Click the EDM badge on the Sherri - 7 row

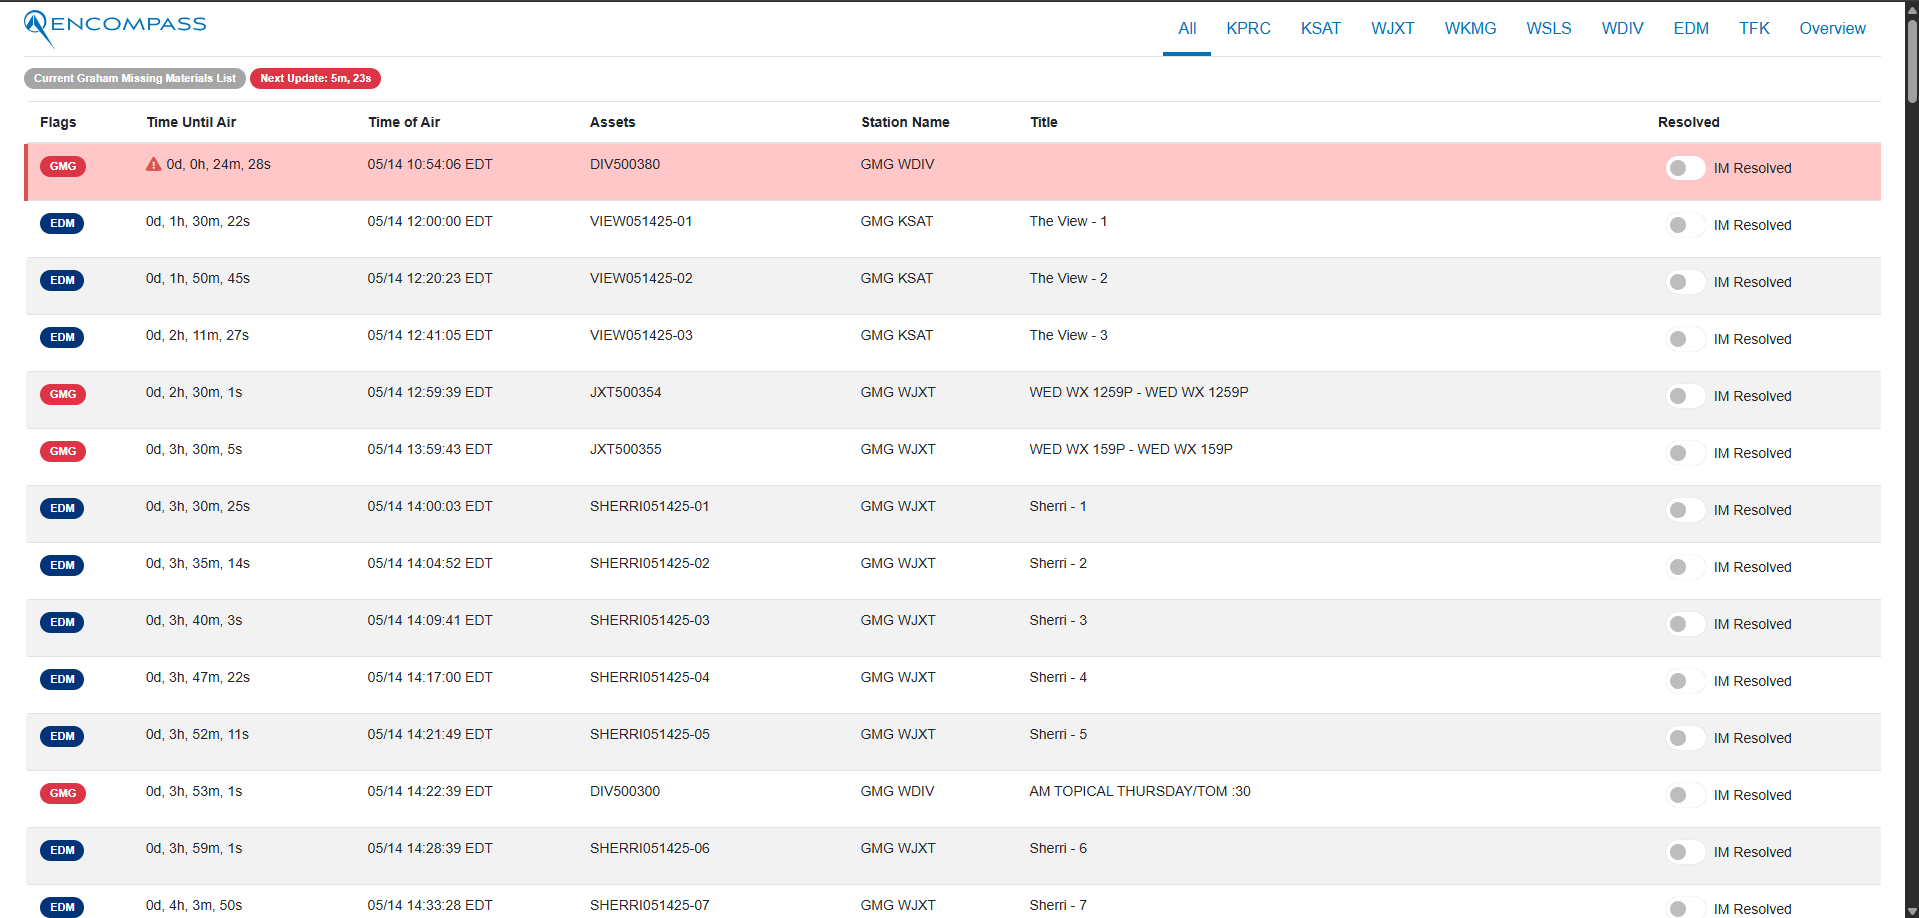62,907
